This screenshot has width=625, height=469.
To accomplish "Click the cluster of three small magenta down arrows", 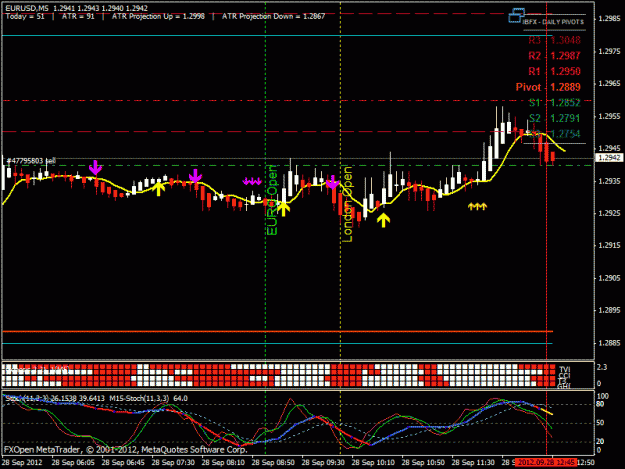I will click(x=252, y=181).
